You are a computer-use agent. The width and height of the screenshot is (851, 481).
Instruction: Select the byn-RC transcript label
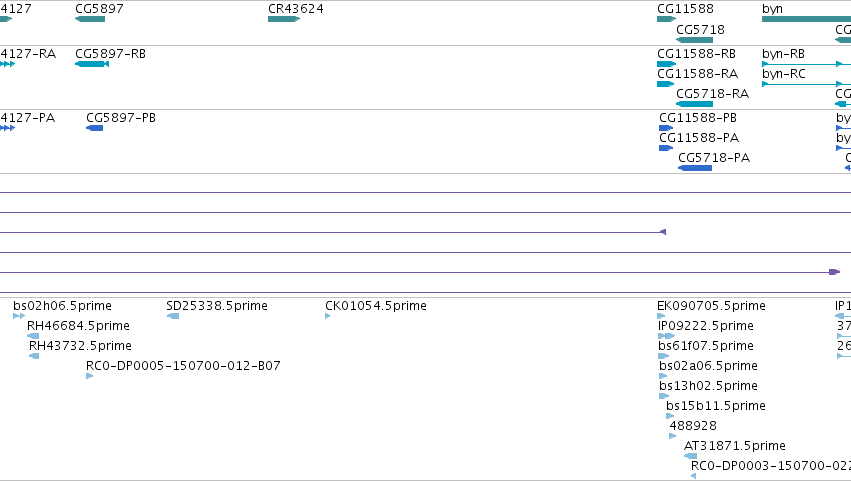tap(784, 74)
